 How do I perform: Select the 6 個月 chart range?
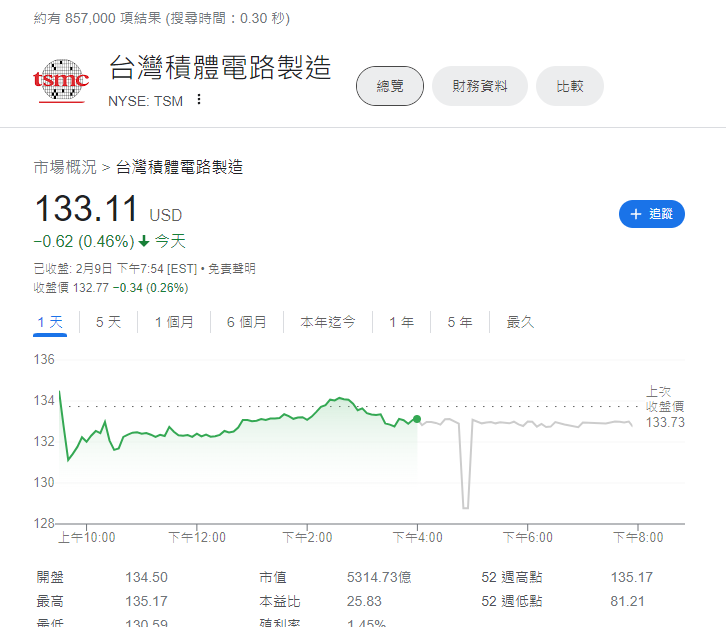point(247,322)
